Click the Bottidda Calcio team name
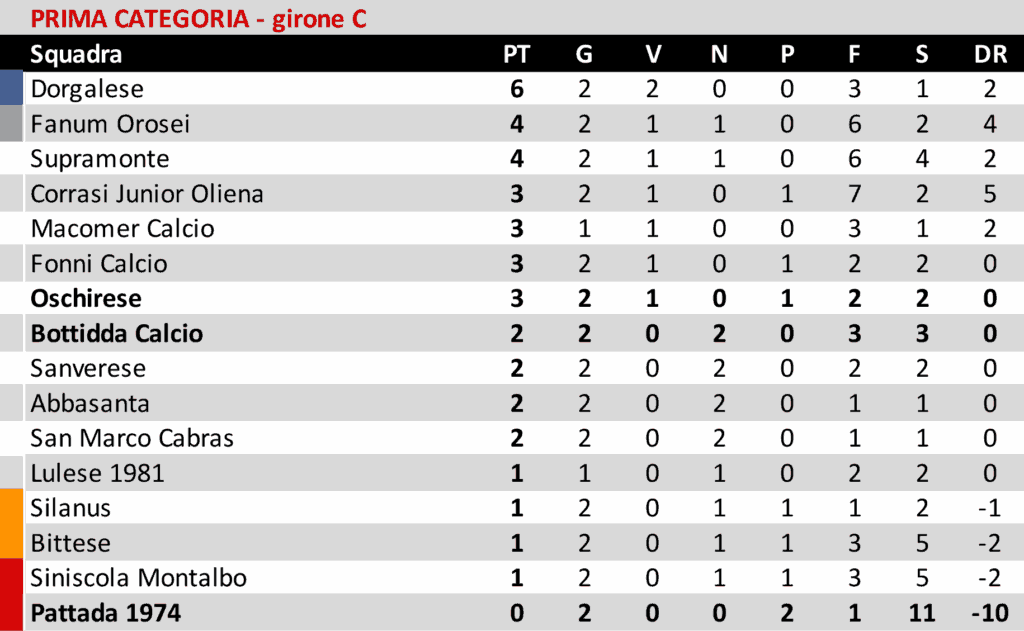1024x631 pixels. pos(116,333)
